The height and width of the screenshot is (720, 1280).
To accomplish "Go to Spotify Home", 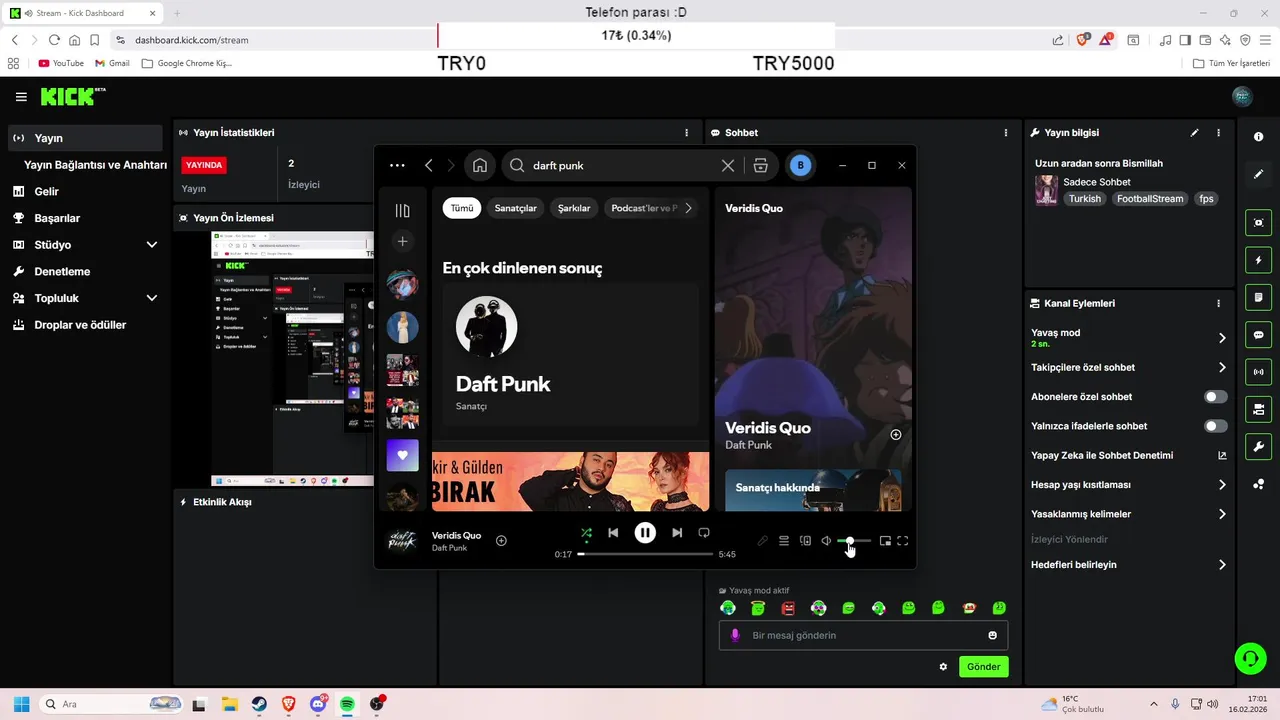I will click(480, 166).
